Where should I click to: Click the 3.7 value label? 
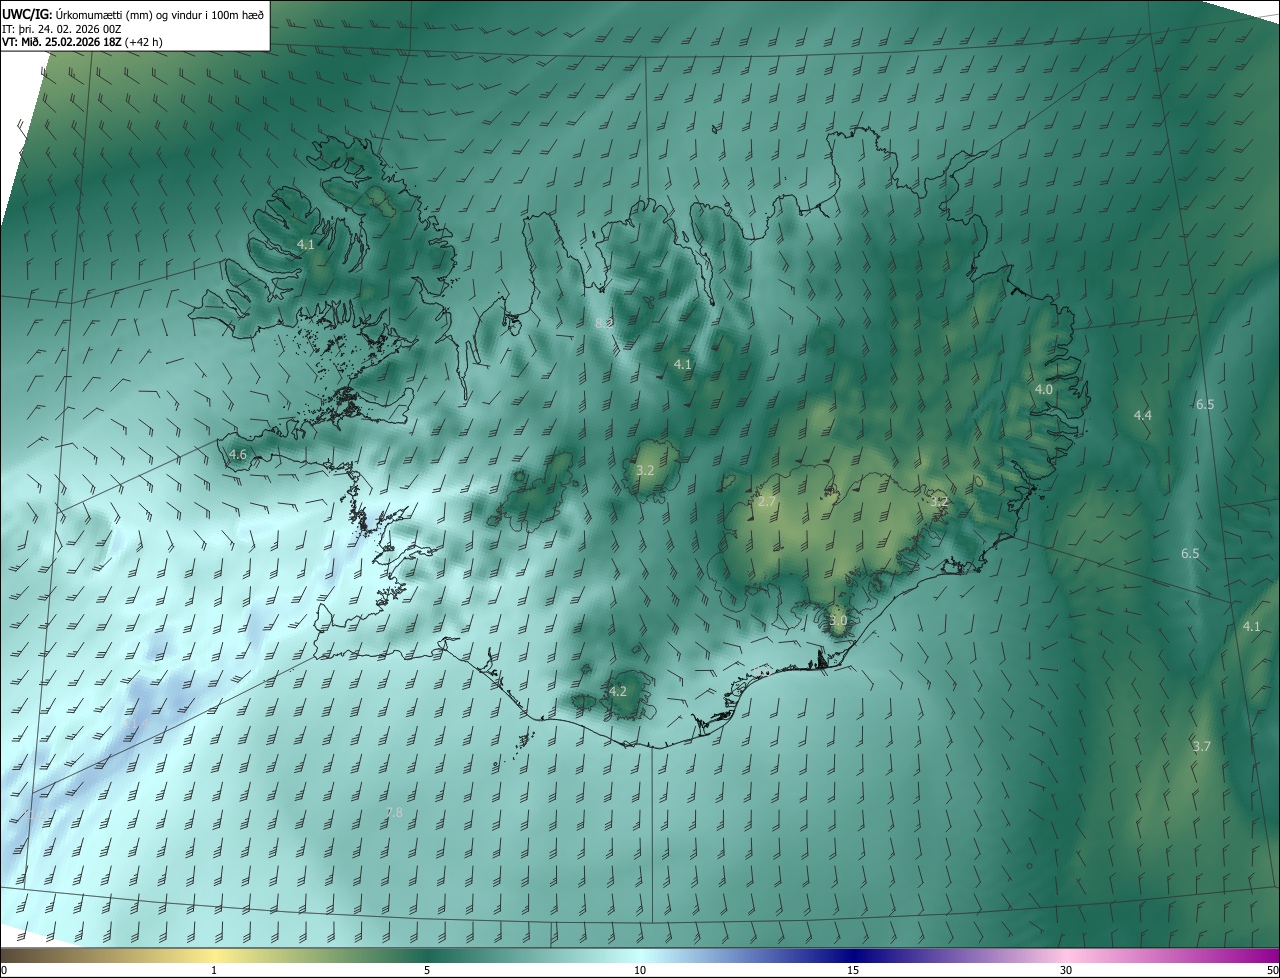1202,746
